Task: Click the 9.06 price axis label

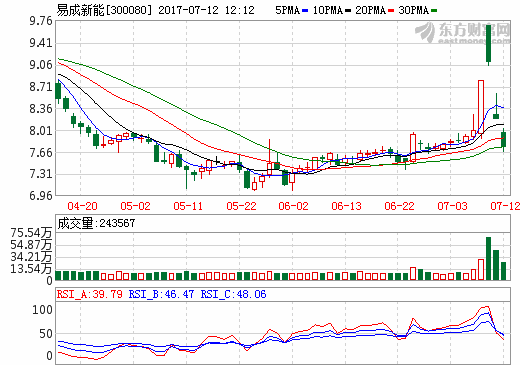Action: pyautogui.click(x=41, y=65)
